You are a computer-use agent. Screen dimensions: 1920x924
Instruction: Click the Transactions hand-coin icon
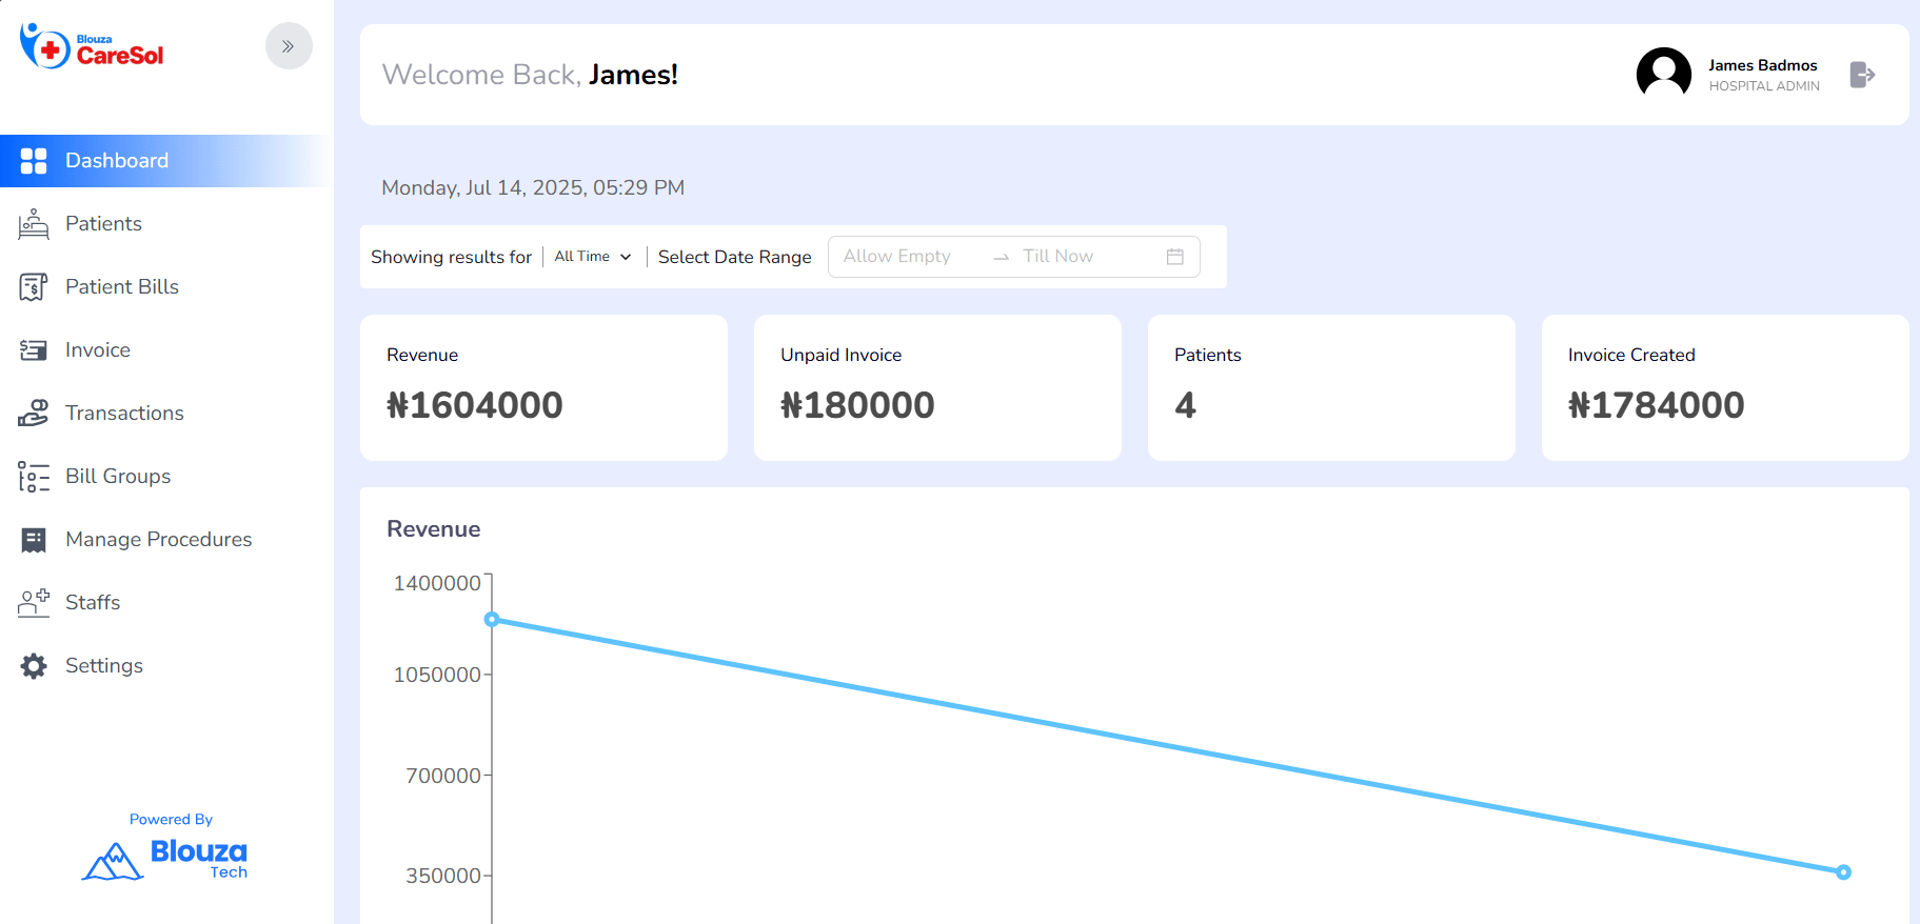pos(34,413)
